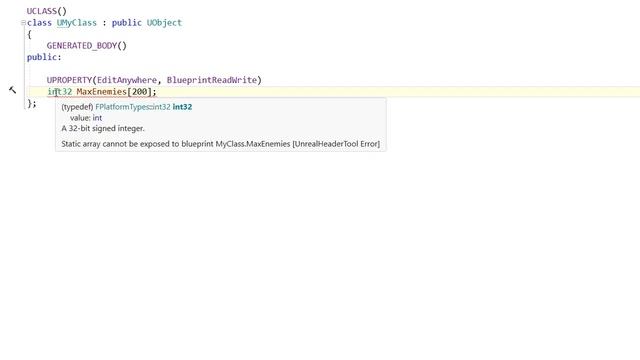Click the UCLASS macro text
Screen dimensions: 640x360
pos(42,11)
